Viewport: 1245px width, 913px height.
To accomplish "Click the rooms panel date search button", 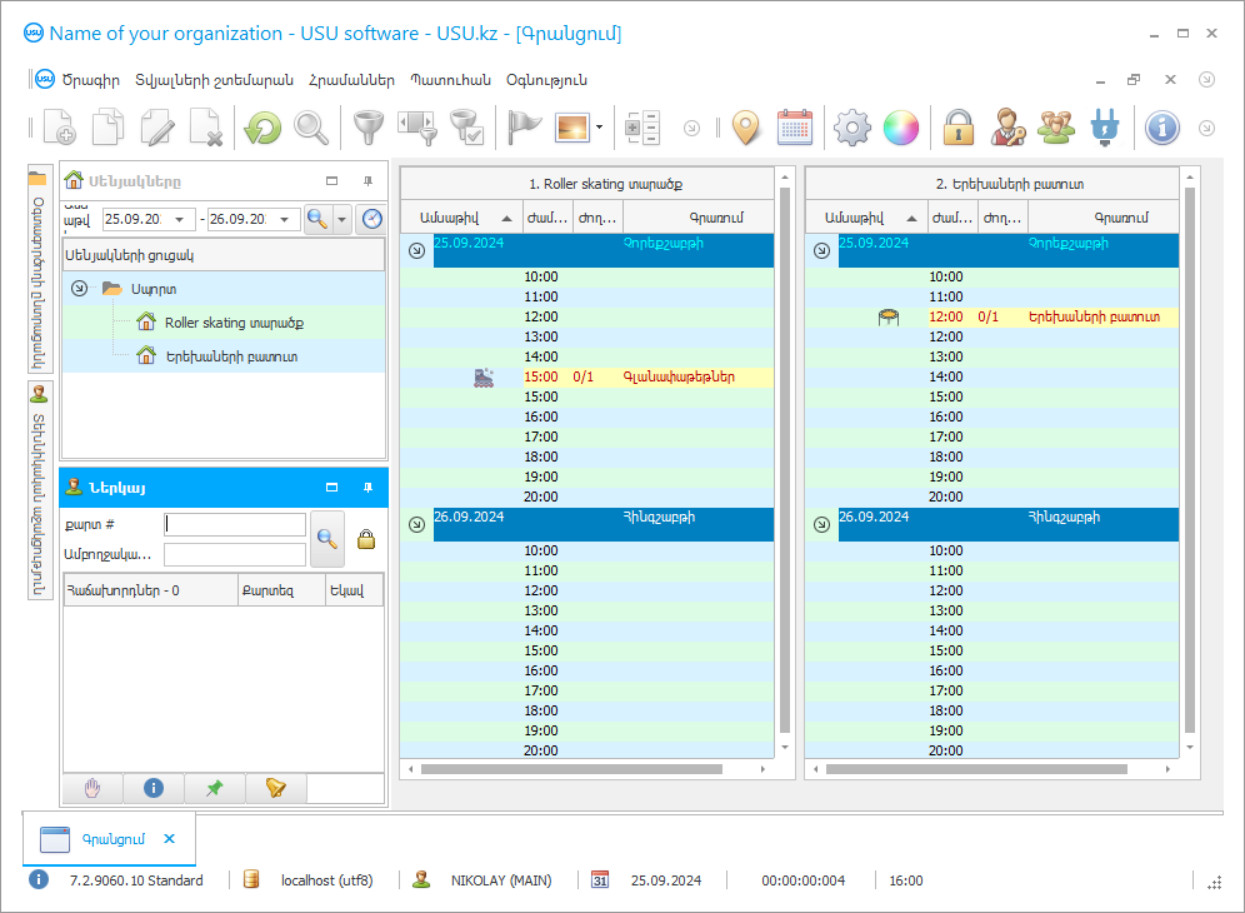I will coord(317,219).
